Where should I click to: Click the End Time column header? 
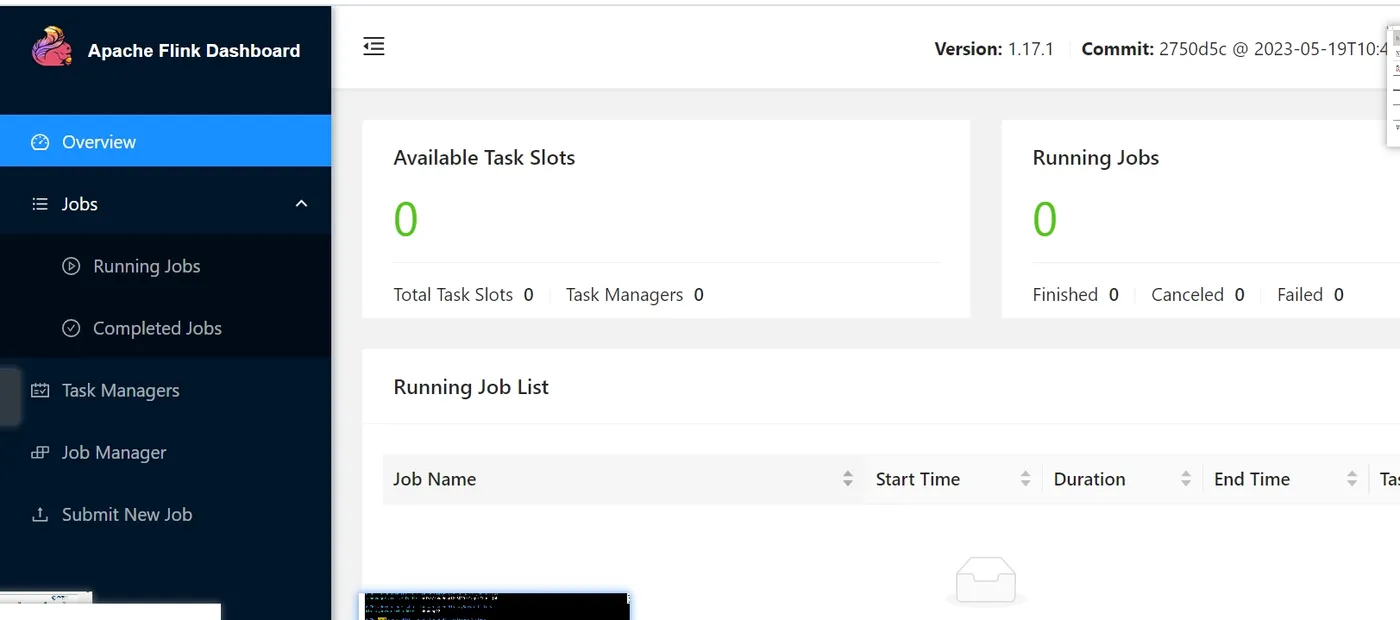point(1285,479)
